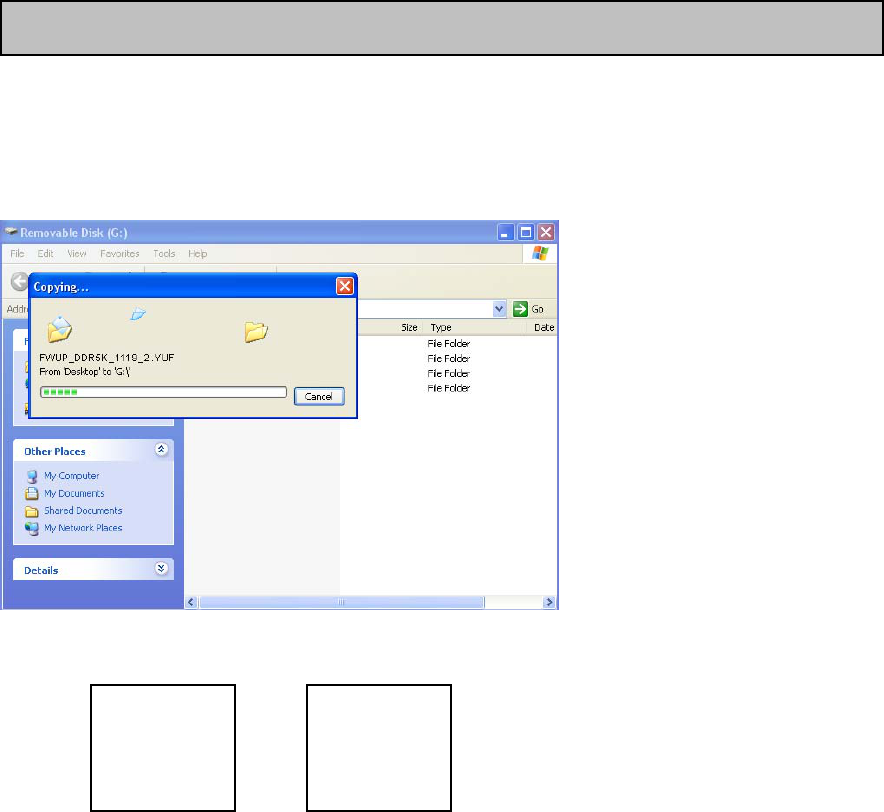Maximize the Removable Disk window

[526, 232]
